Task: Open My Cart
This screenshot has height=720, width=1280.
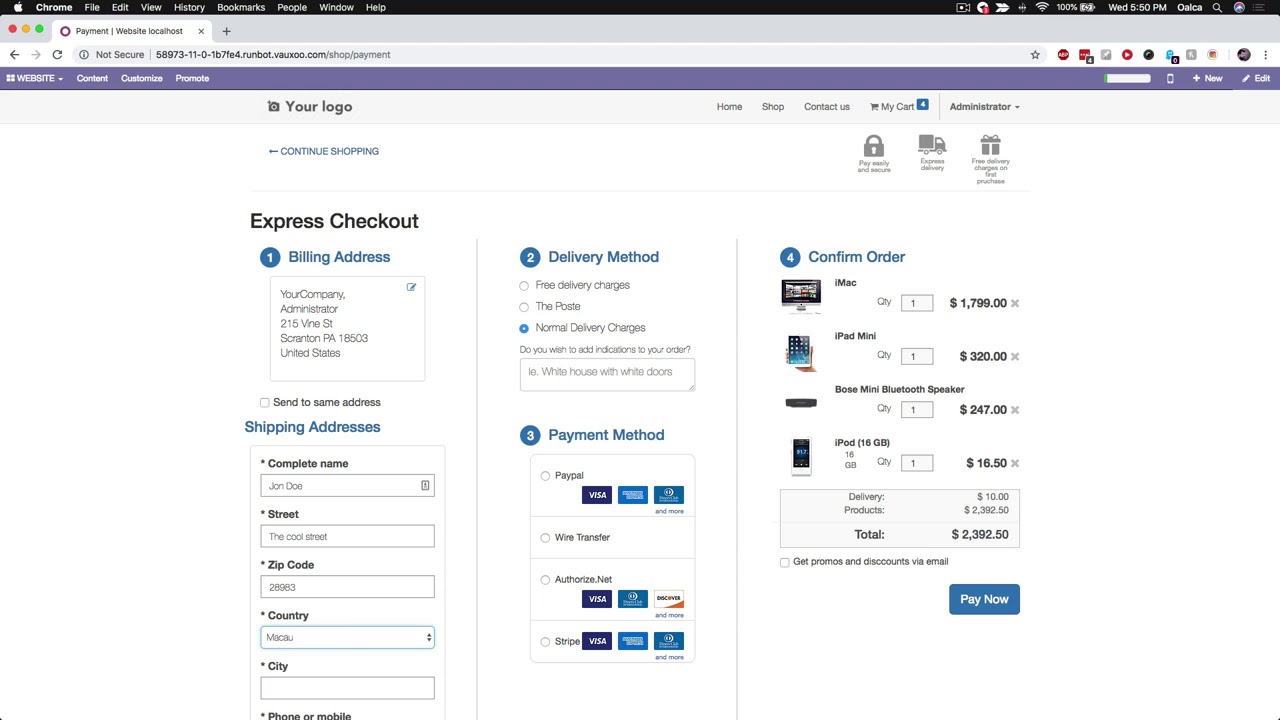Action: pyautogui.click(x=898, y=106)
